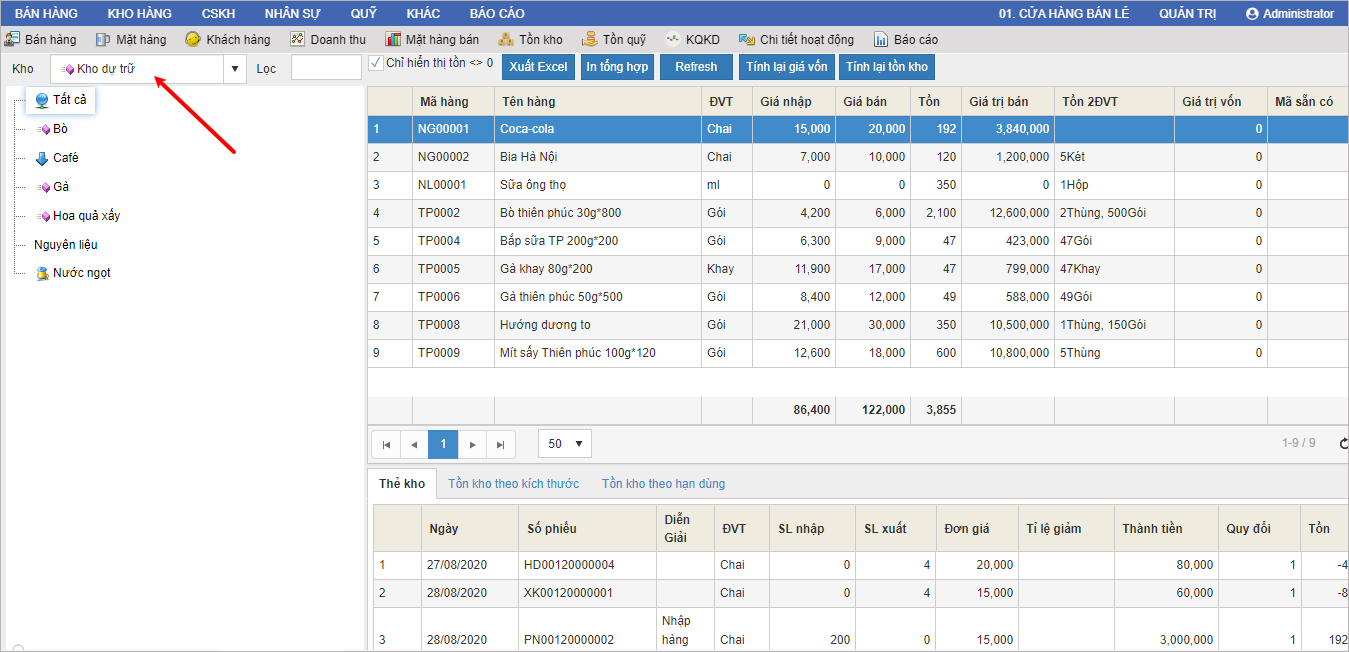The width and height of the screenshot is (1349, 652).
Task: Select the Hoa quả xấy category
Action: point(86,216)
